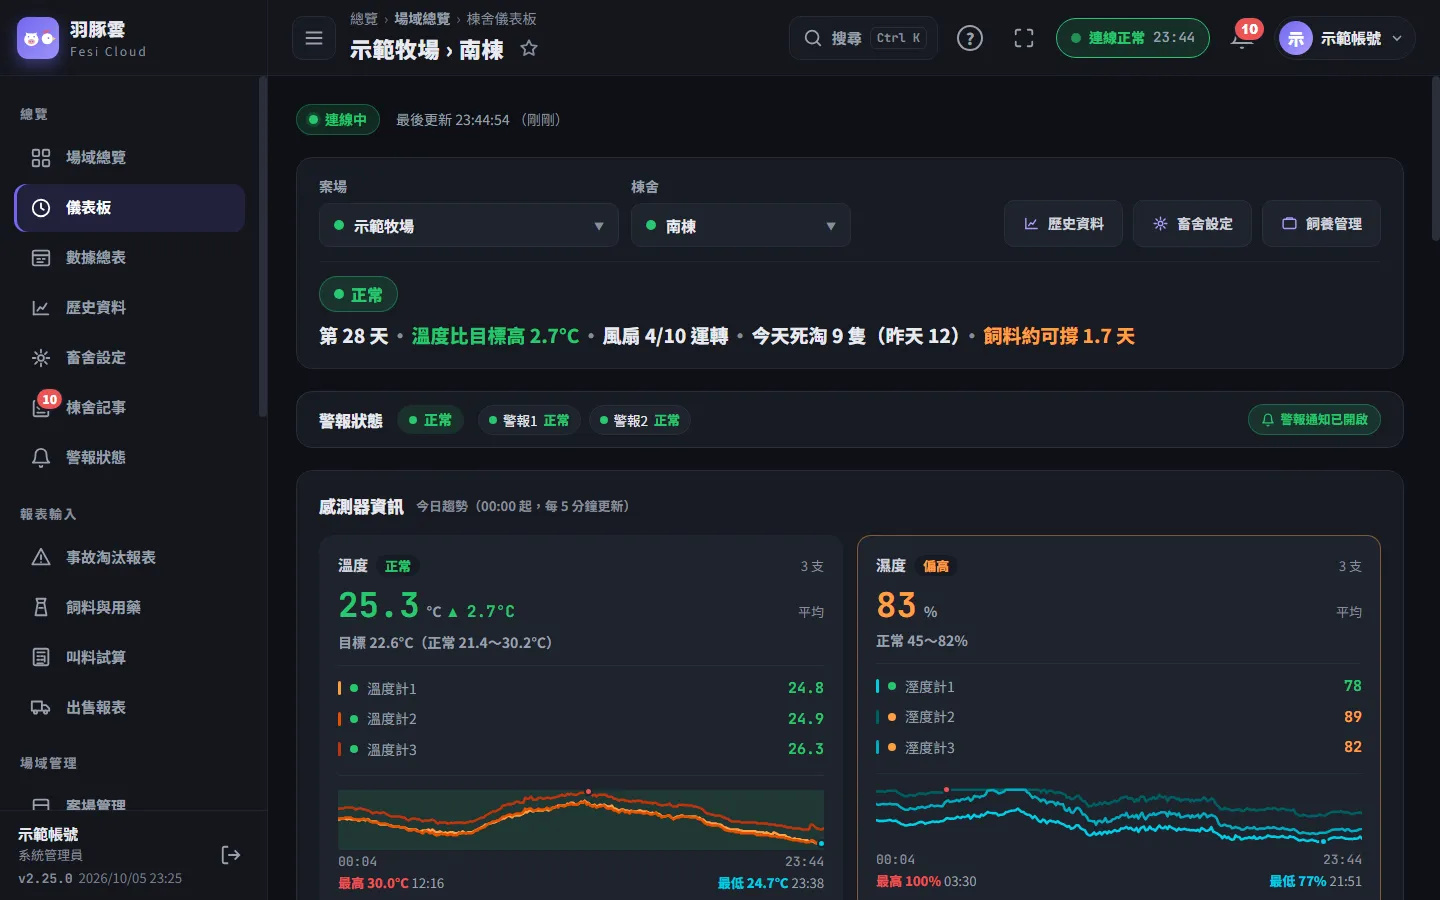
Task: Click the 溼度計1 sensor row
Action: point(1119,686)
